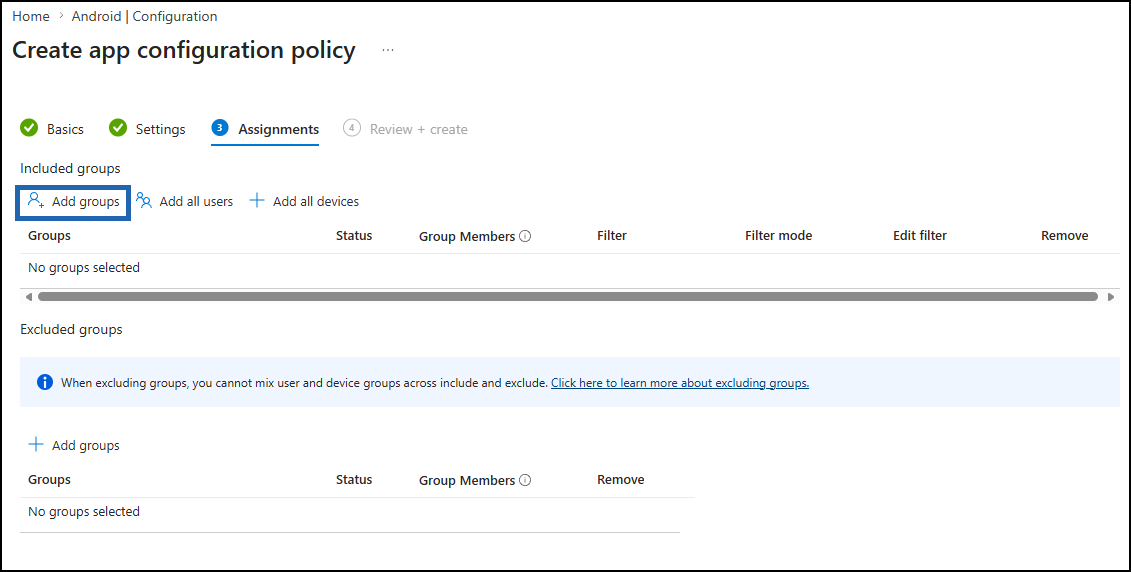Image resolution: width=1131 pixels, height=572 pixels.
Task: Click the left arrow of the horizontal scrollbar
Action: pyautogui.click(x=28, y=296)
